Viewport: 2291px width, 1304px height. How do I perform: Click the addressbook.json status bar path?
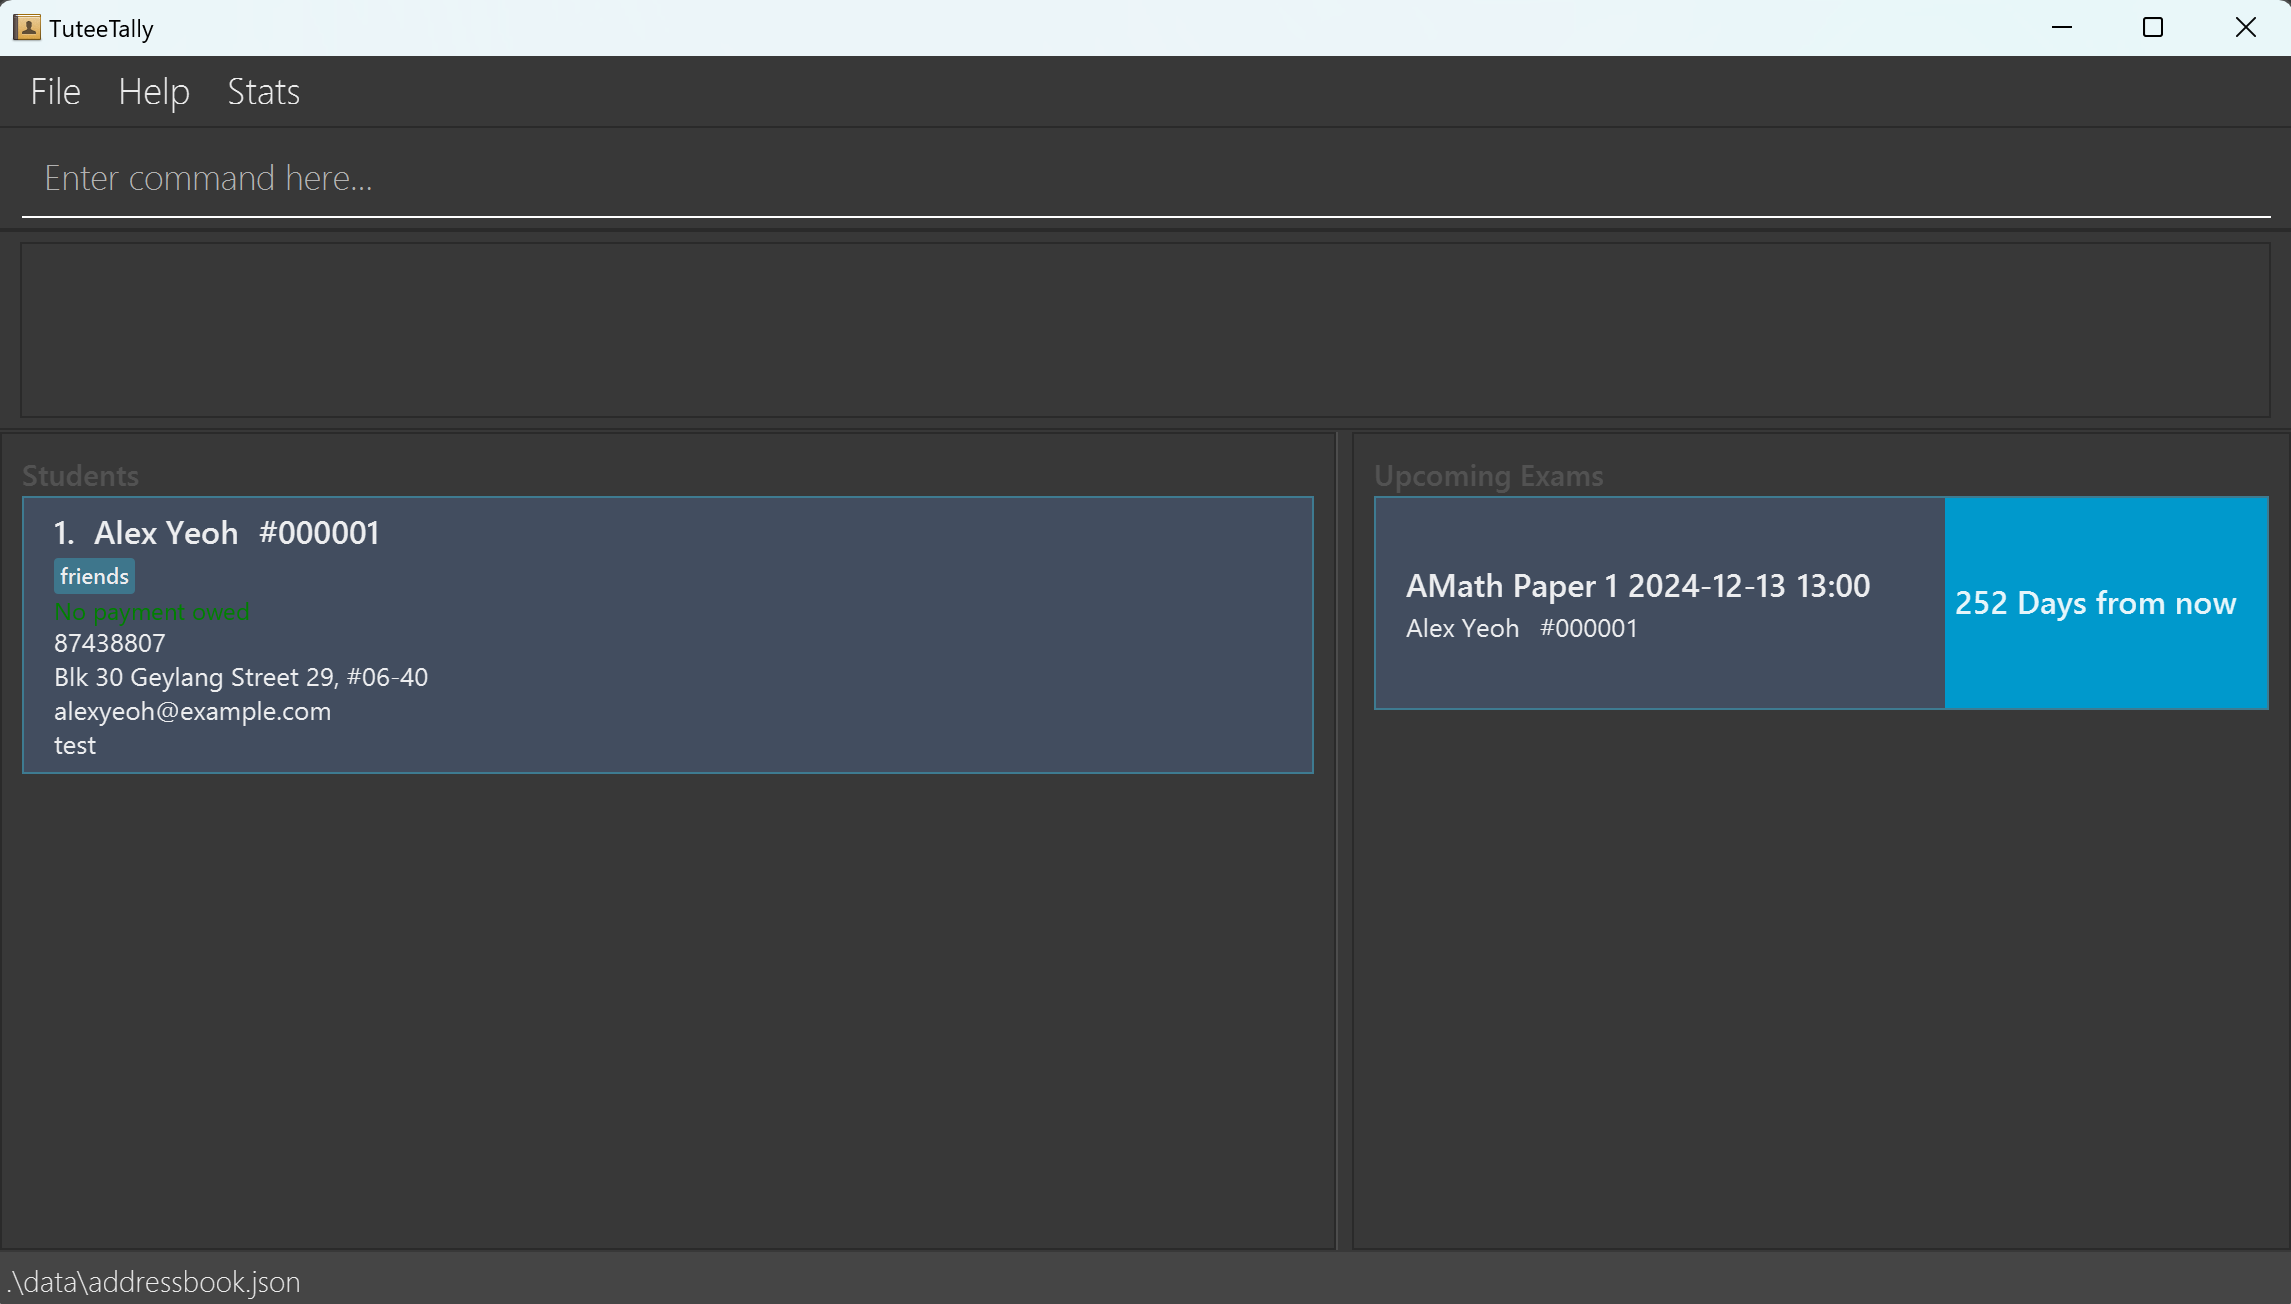(153, 1281)
